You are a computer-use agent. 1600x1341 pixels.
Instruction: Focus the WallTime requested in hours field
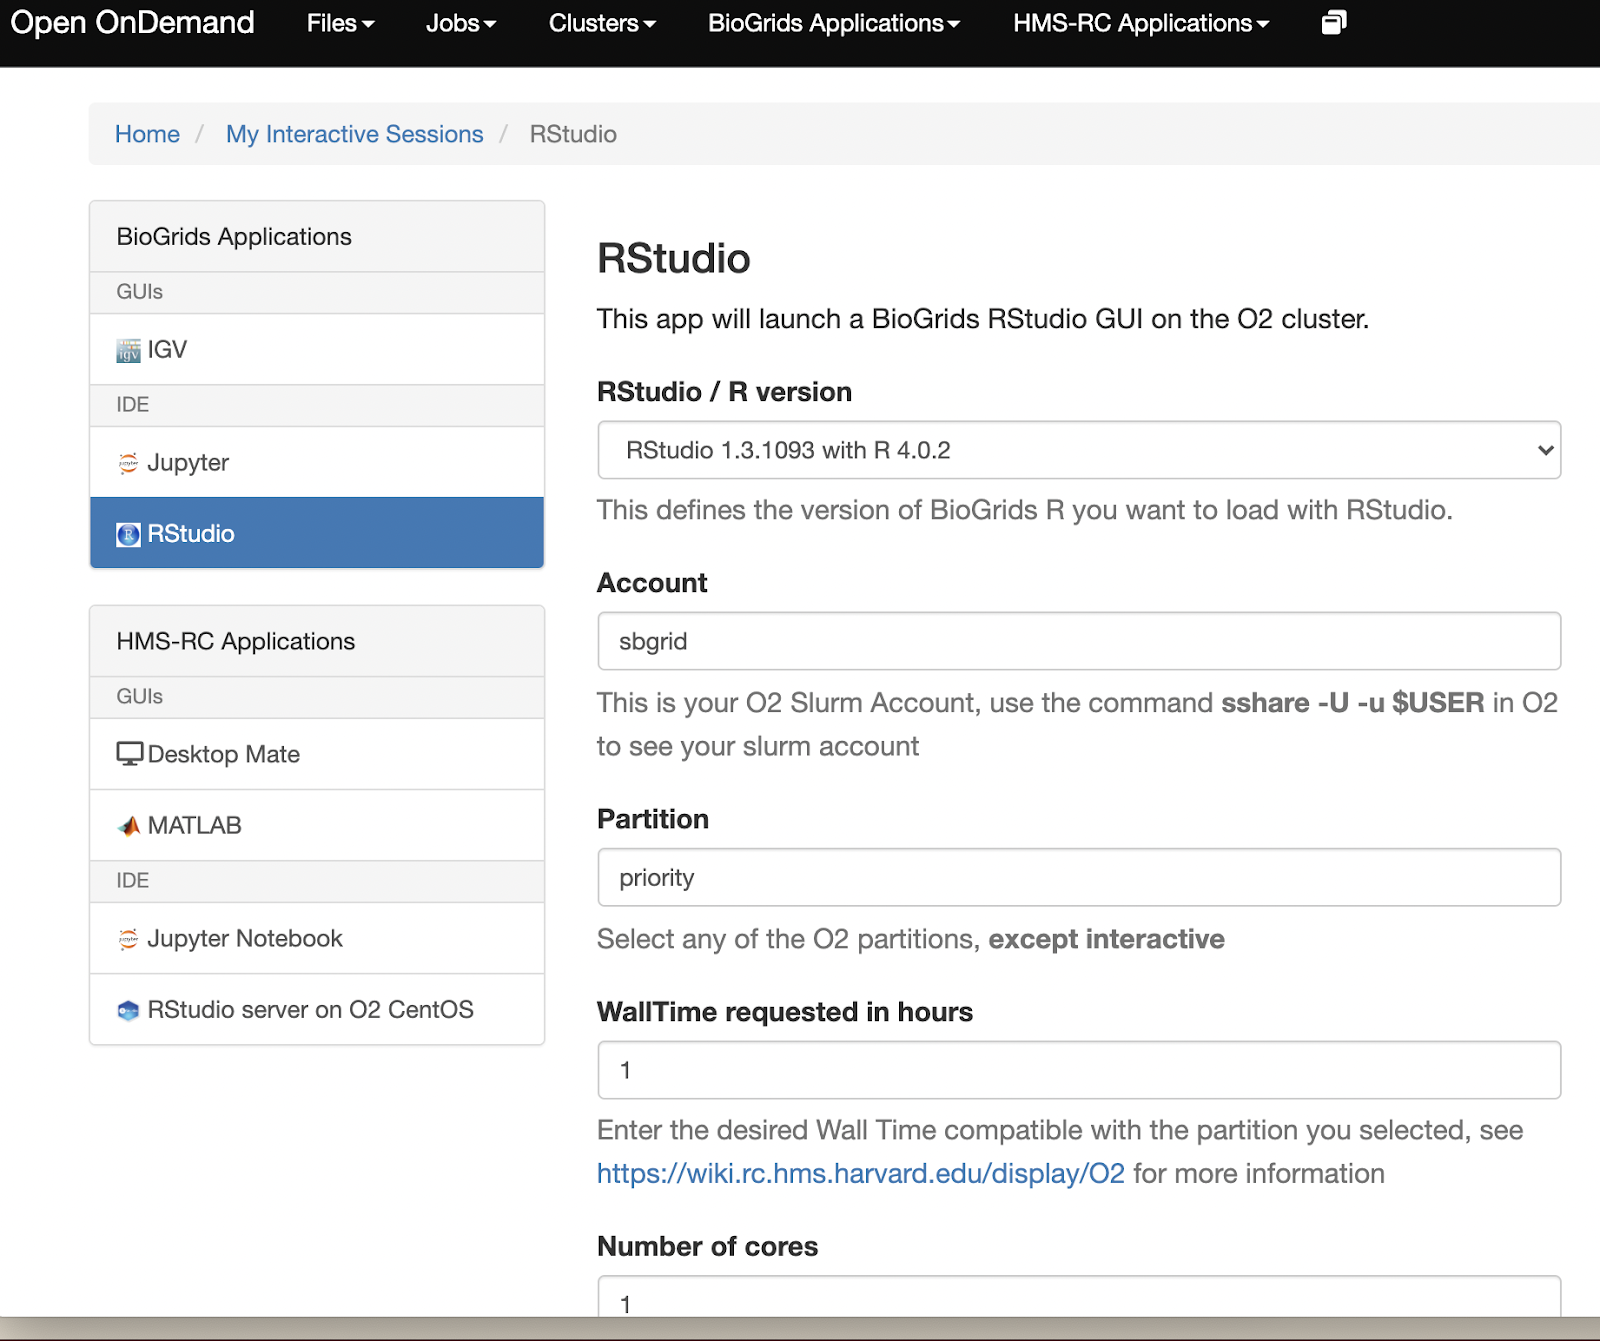[1079, 1070]
